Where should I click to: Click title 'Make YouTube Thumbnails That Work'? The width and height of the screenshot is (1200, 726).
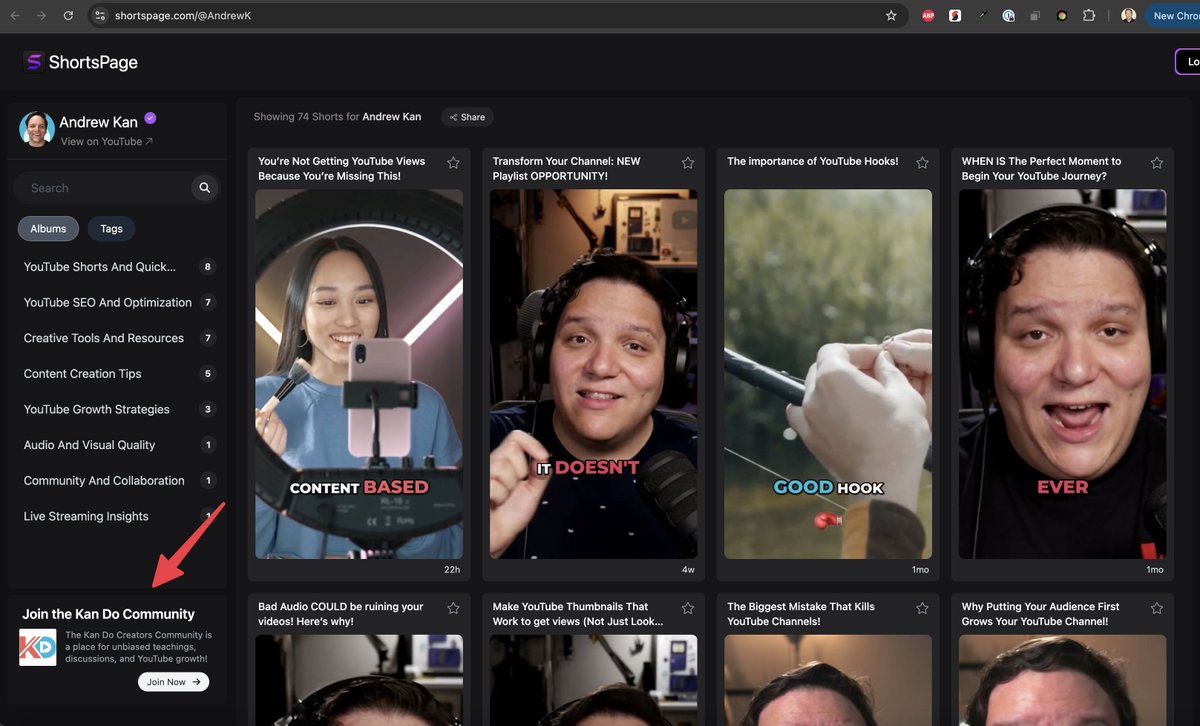[578, 614]
